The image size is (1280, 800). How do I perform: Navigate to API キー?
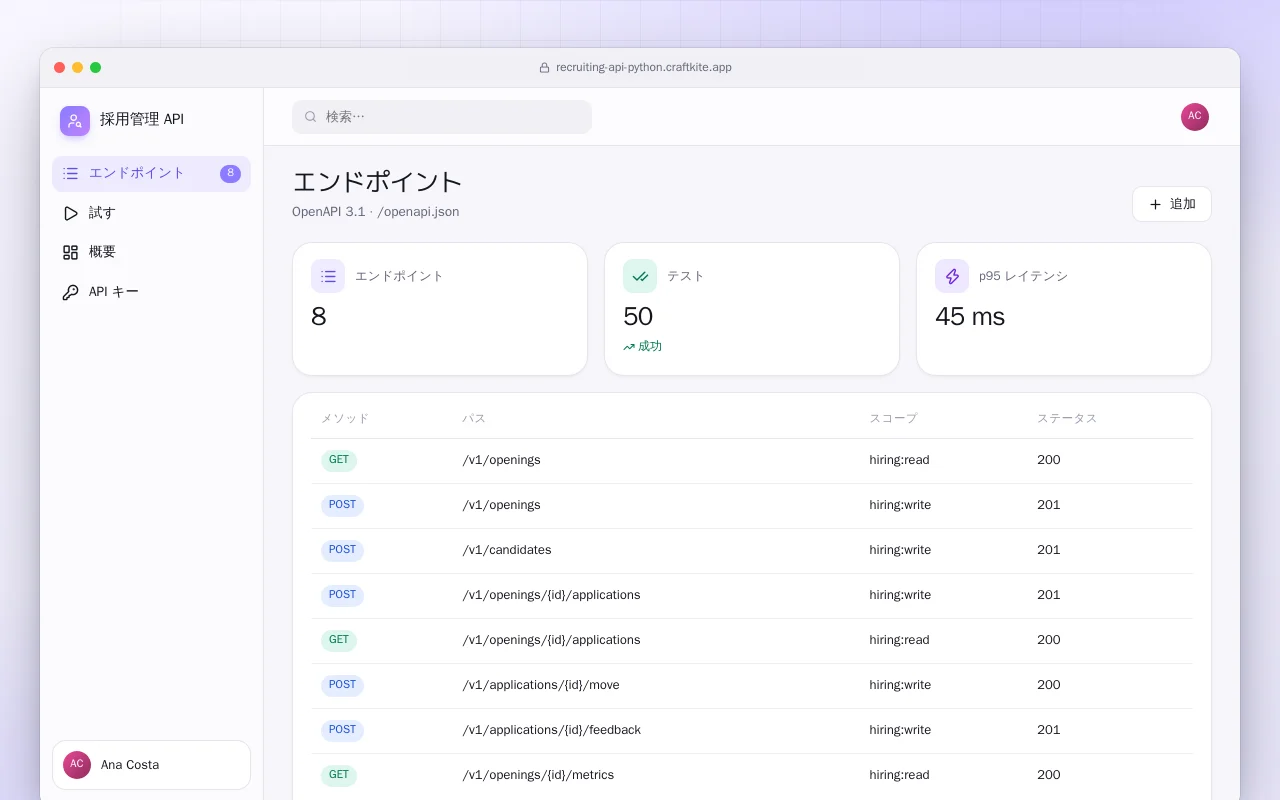coord(151,292)
